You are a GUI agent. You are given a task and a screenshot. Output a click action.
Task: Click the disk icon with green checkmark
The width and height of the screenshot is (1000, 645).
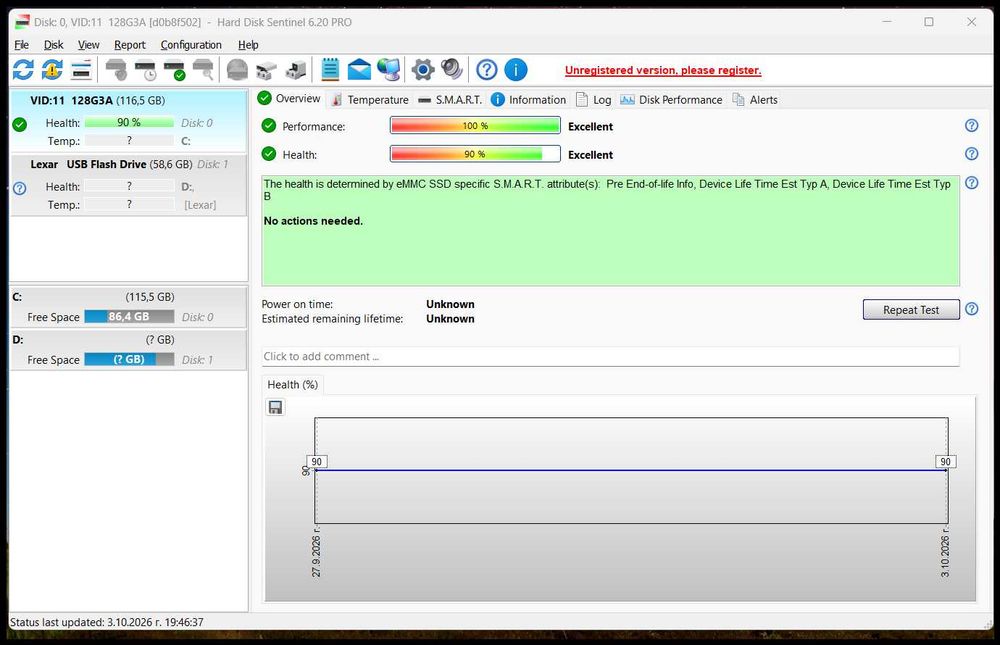point(174,70)
